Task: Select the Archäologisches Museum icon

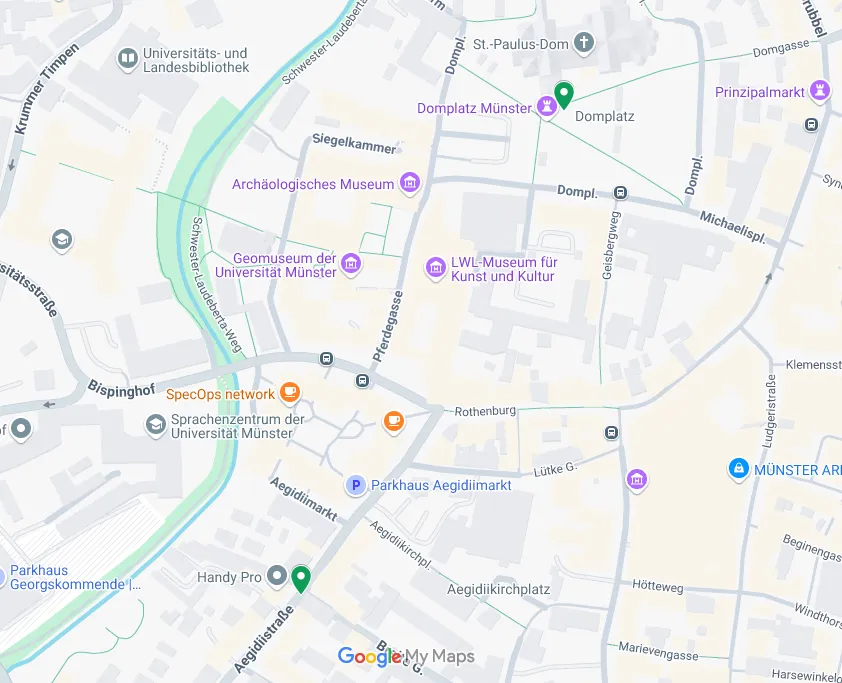Action: click(x=410, y=183)
